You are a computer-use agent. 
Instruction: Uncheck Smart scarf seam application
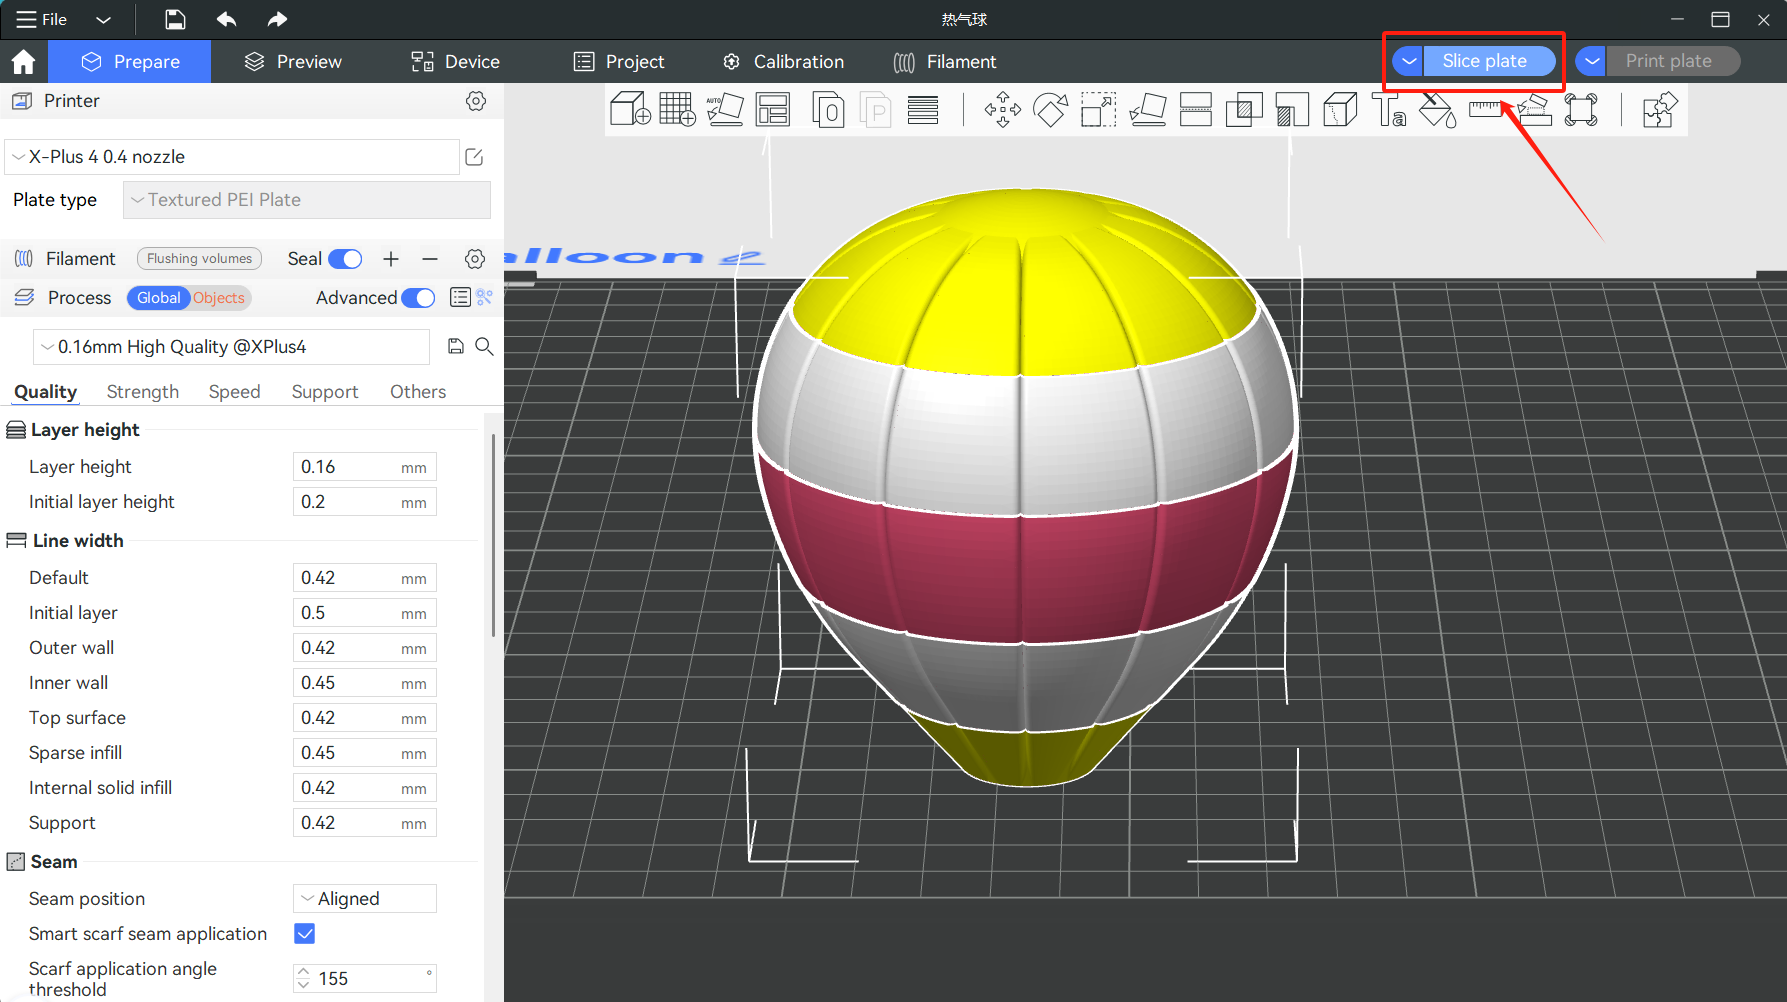[305, 933]
